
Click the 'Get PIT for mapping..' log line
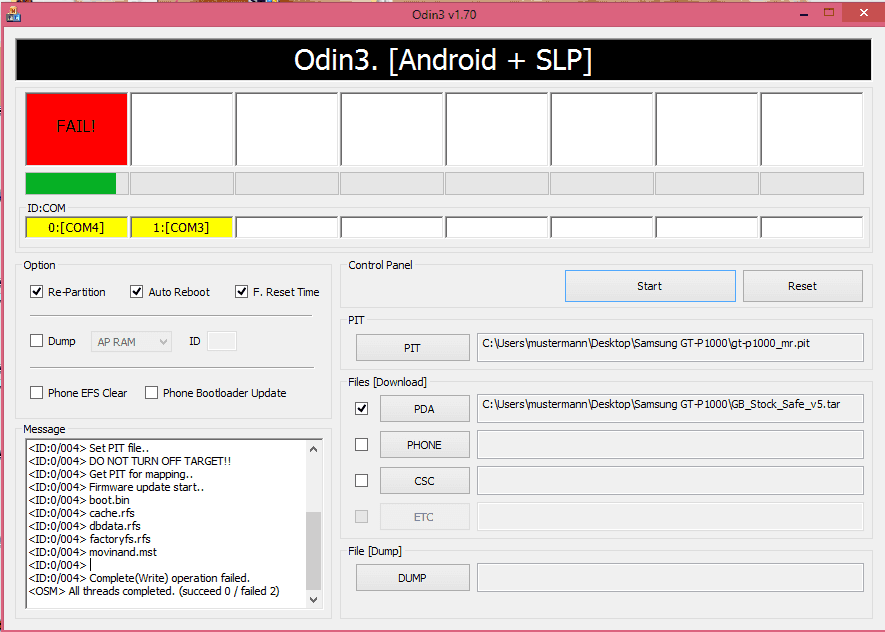click(x=111, y=474)
